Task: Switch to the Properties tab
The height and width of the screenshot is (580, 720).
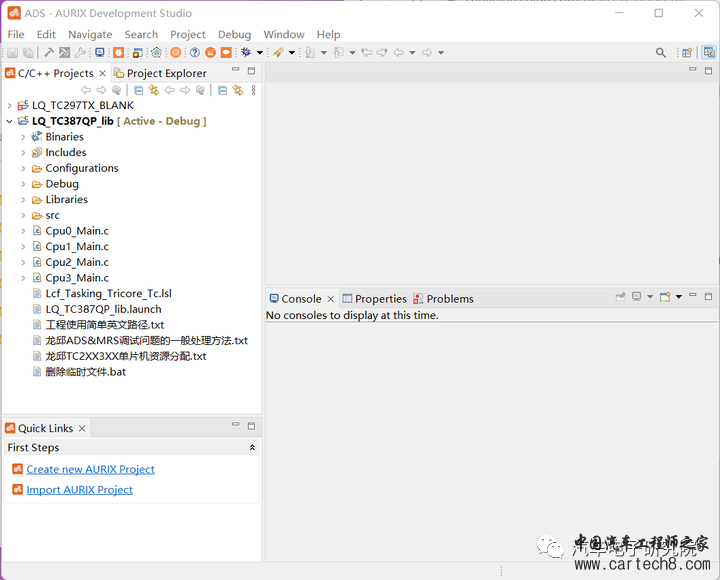Action: pos(375,299)
